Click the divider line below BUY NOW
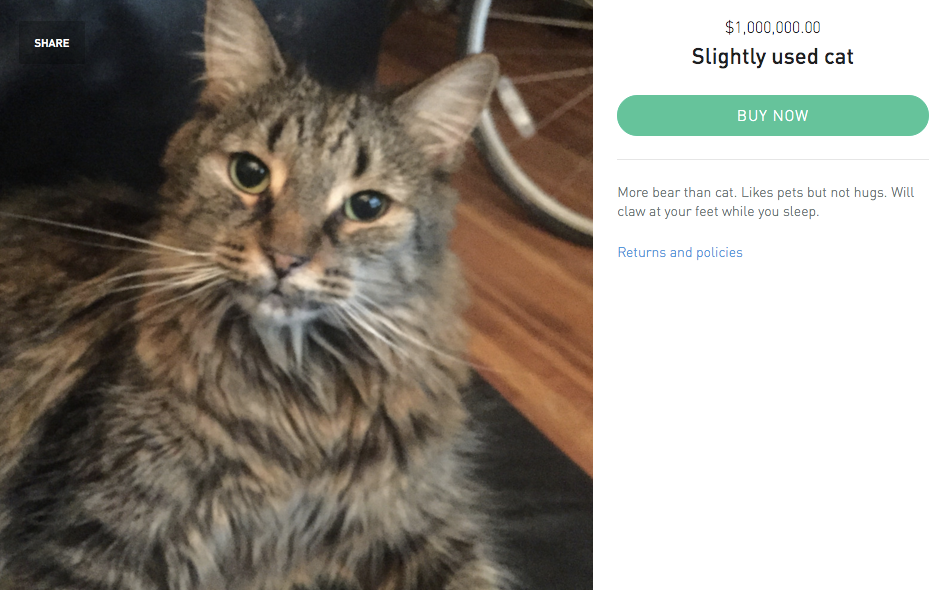Screen dimensions: 948x590 pyautogui.click(x=772, y=160)
